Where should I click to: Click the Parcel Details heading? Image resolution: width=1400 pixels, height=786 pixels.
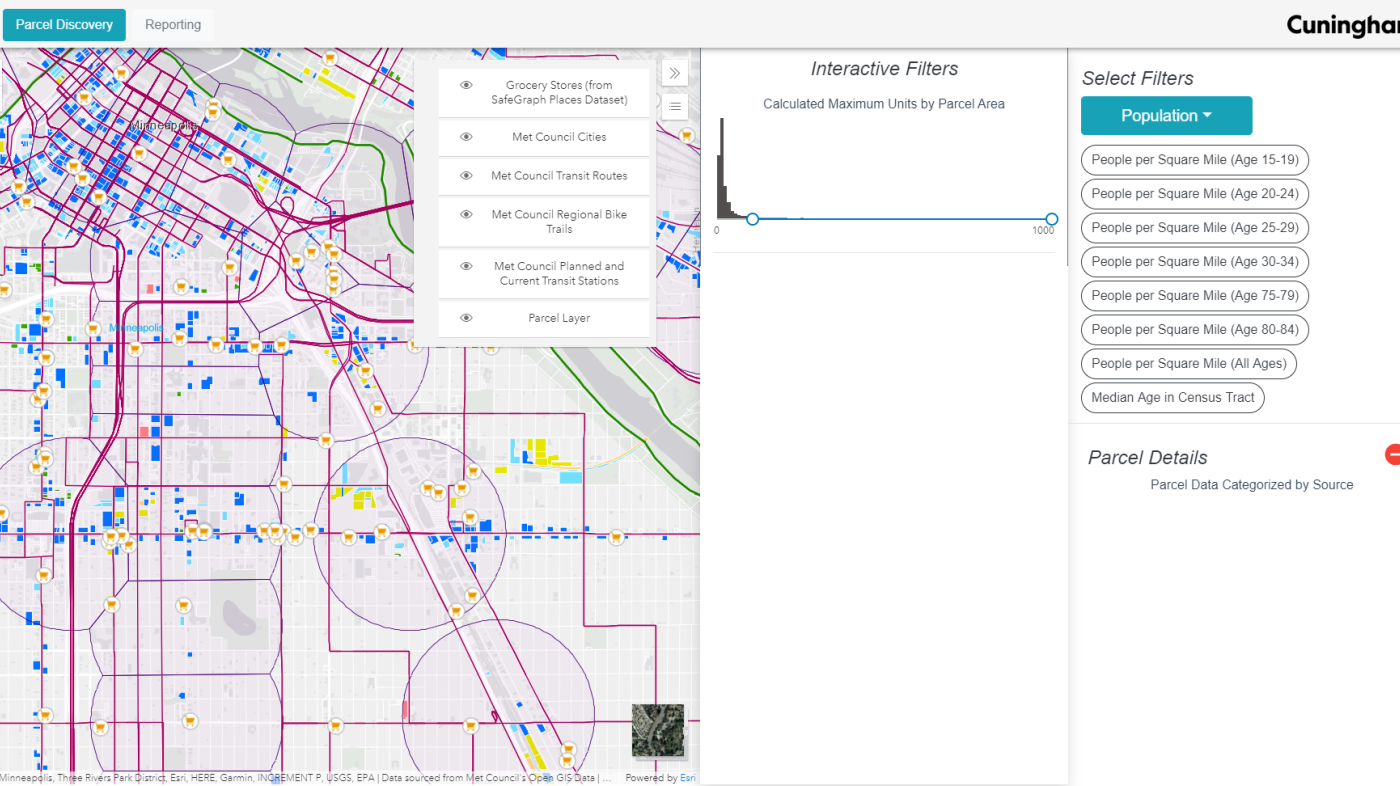coord(1148,457)
